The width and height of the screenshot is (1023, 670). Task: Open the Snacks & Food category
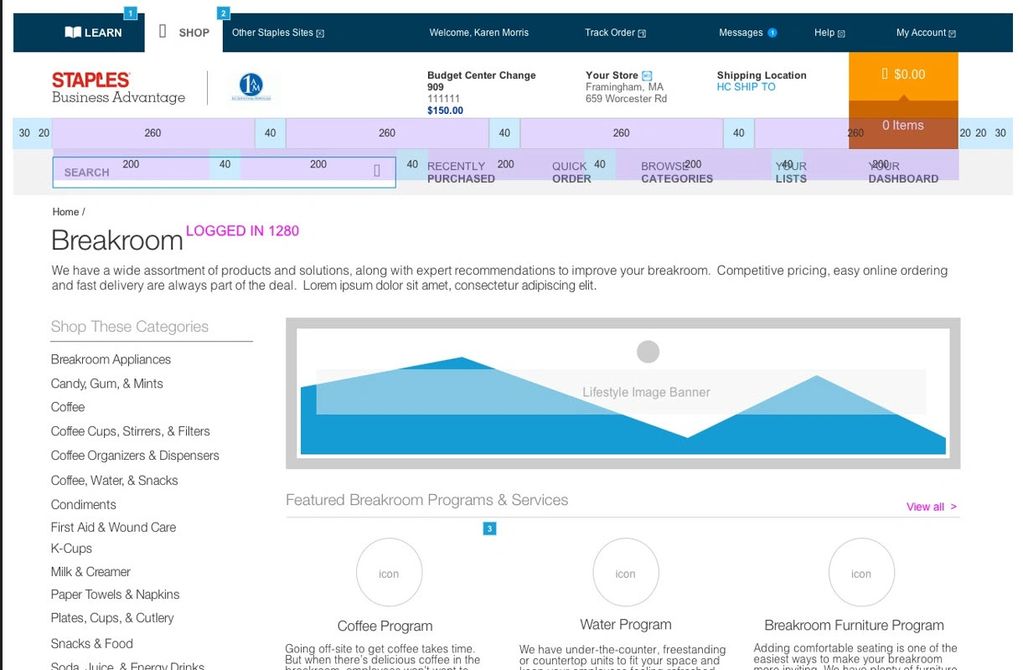[92, 643]
